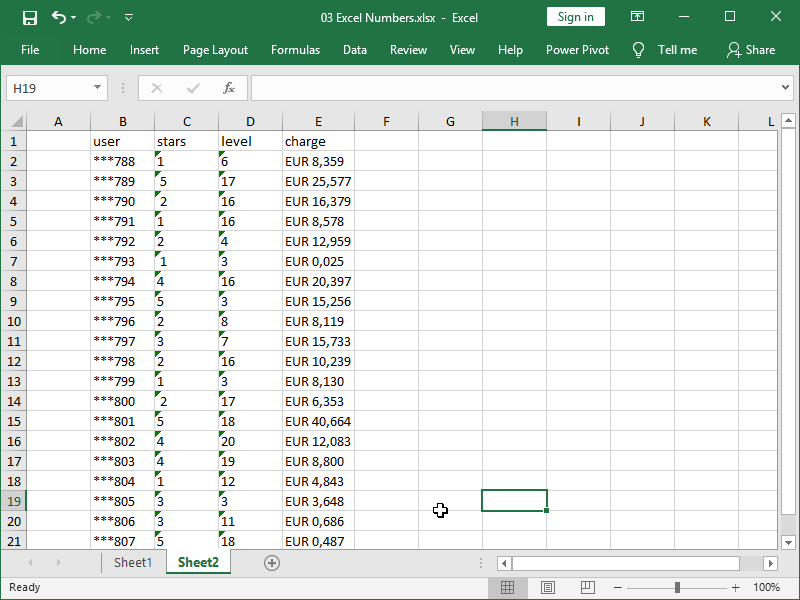Open the Customize Quick Access Toolbar dropdown
Viewport: 800px width, 600px height.
coord(128,17)
